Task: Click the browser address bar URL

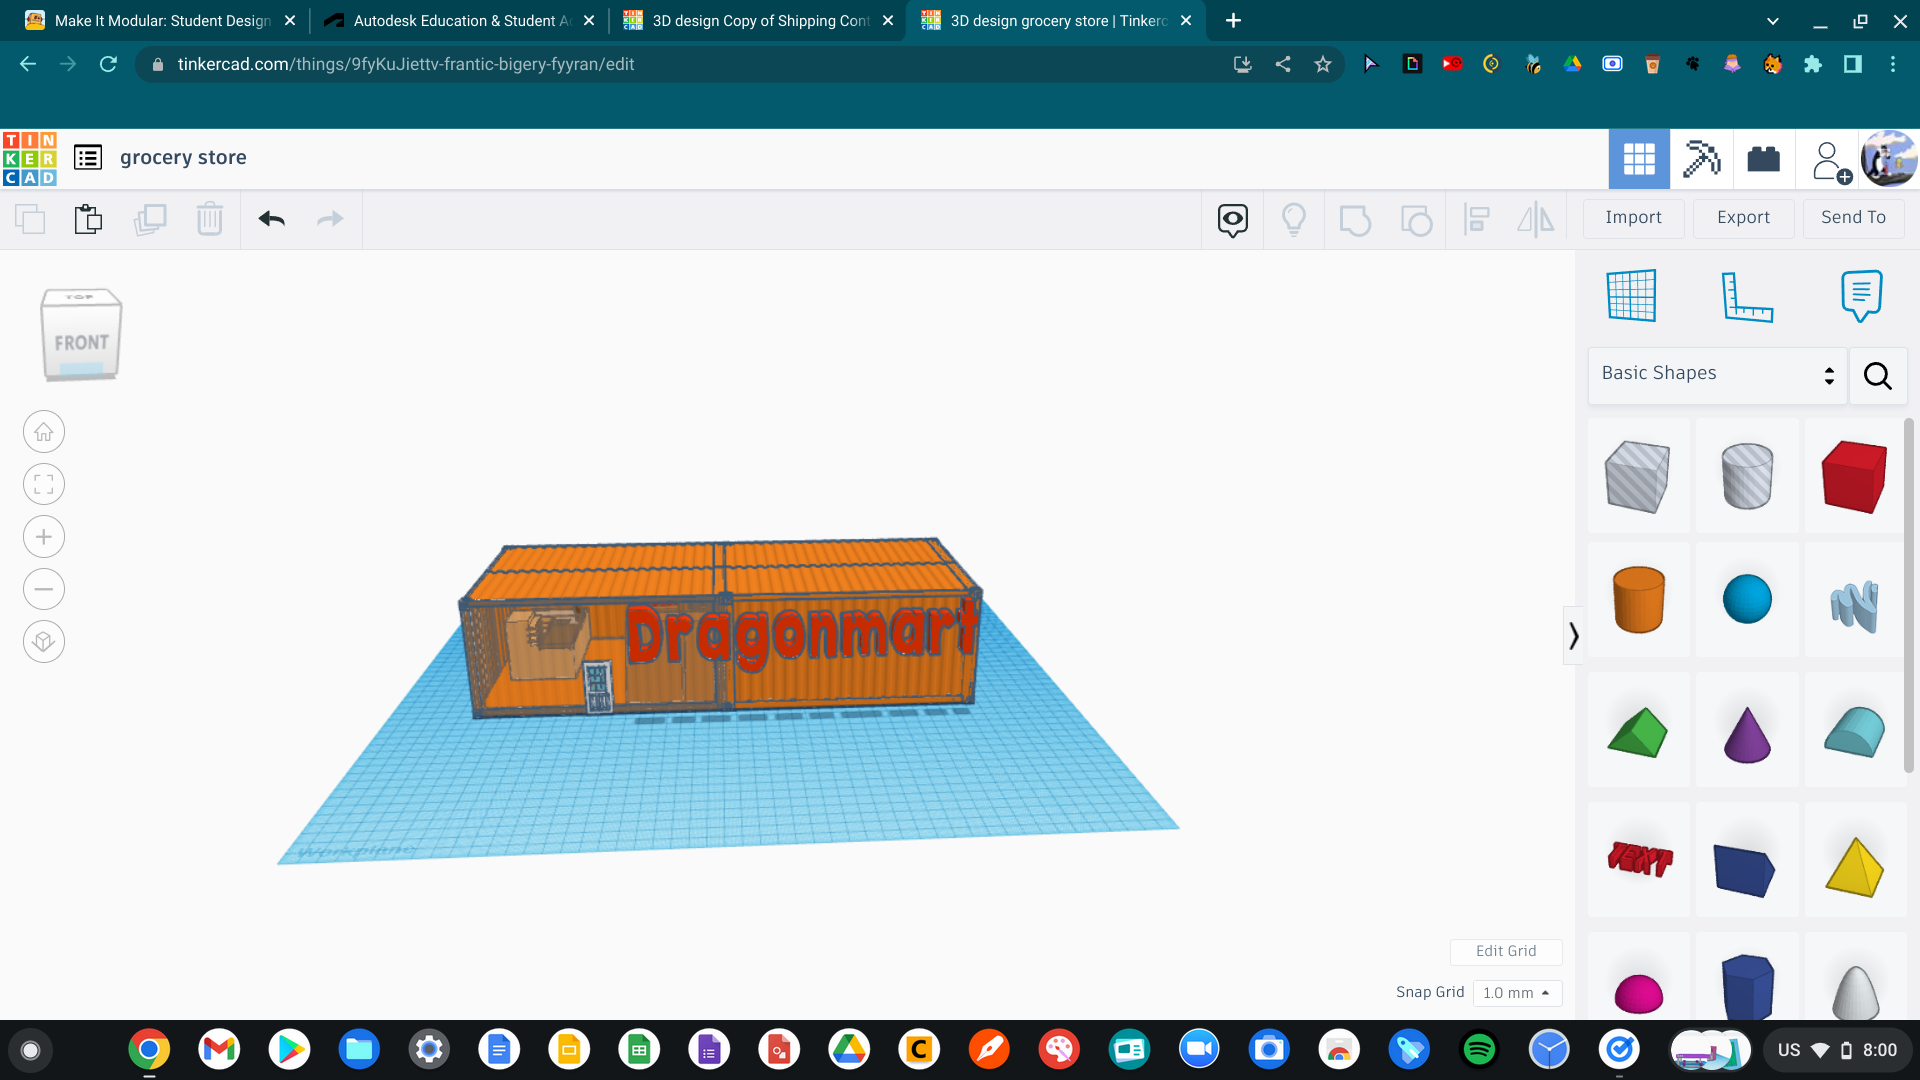Action: click(405, 65)
